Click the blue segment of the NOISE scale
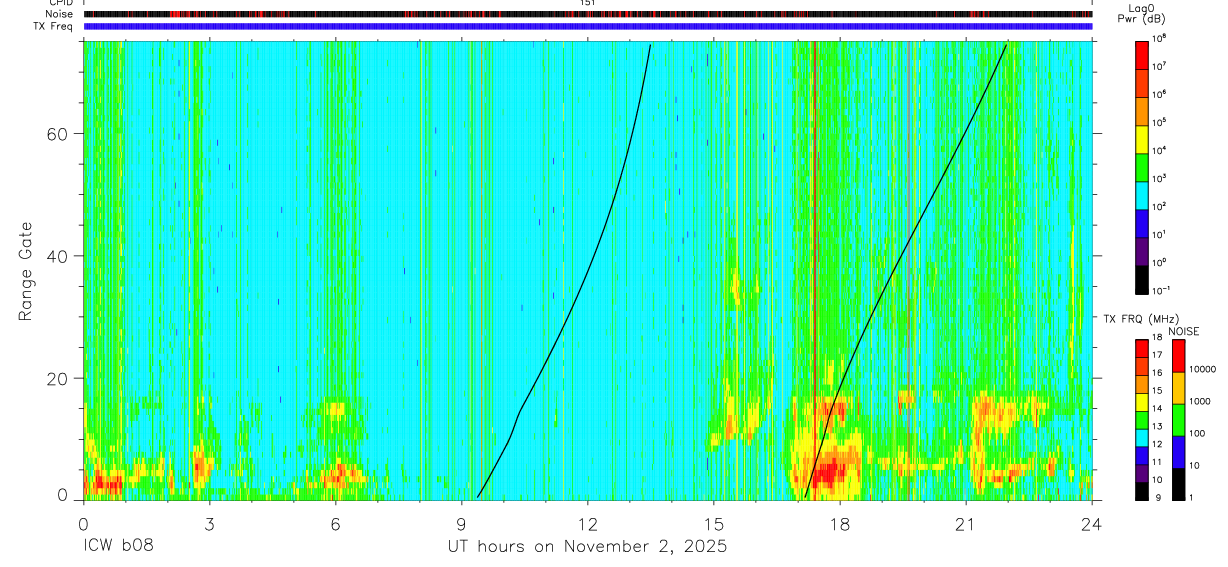Image resolution: width=1228 pixels, height=567 pixels. (1178, 451)
